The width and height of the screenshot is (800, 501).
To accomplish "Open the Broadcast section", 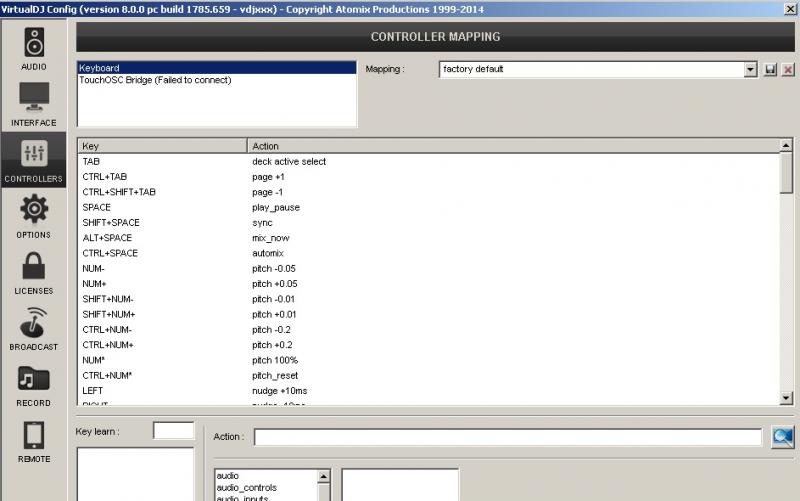I will click(x=34, y=329).
